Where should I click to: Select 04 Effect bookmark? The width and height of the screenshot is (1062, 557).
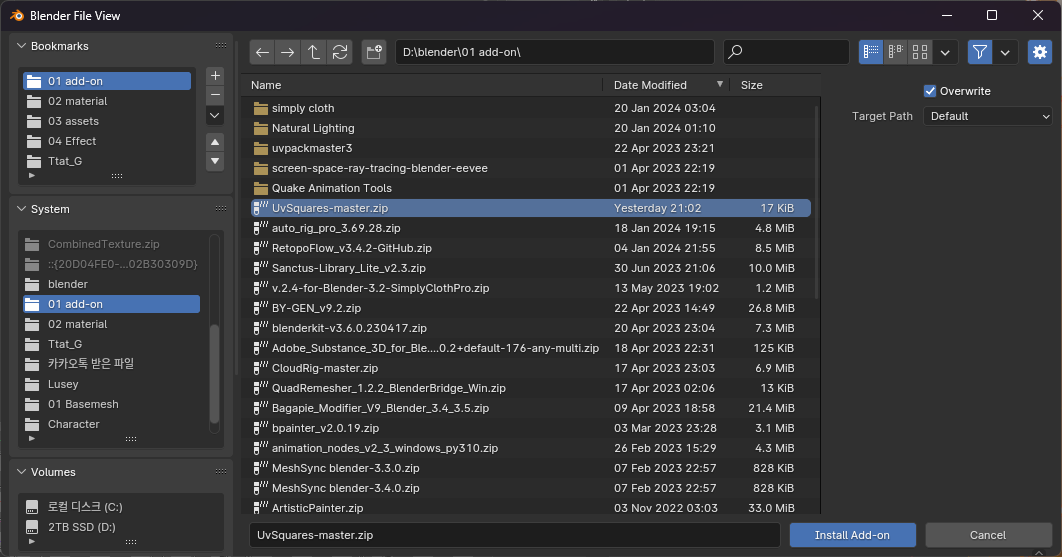107,141
